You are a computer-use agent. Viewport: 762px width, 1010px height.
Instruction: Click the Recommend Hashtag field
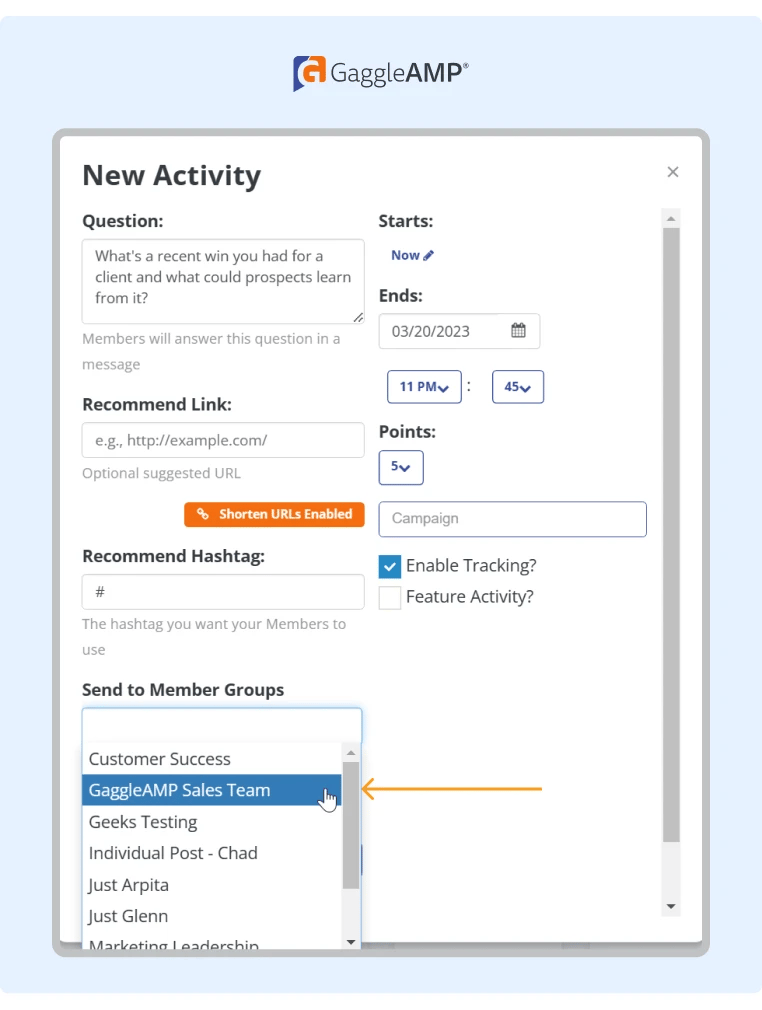222,592
